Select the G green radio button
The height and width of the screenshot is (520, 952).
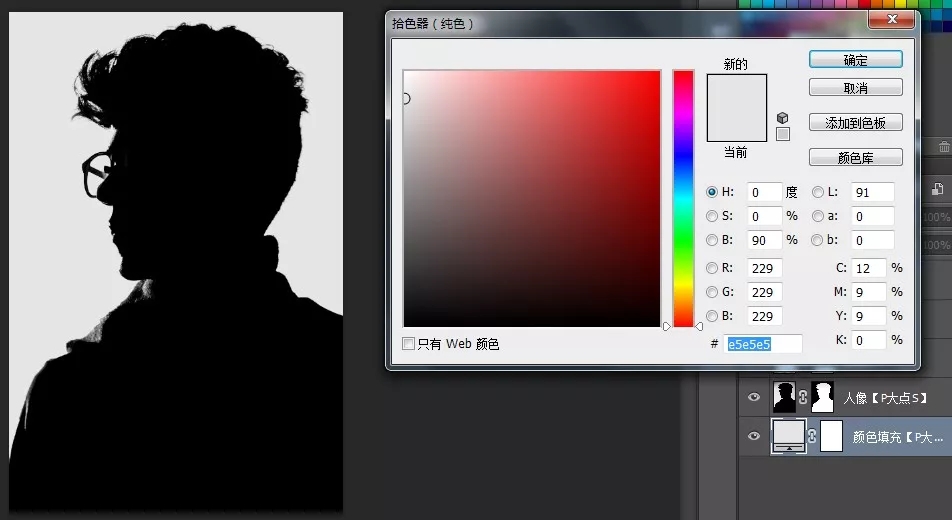point(712,292)
